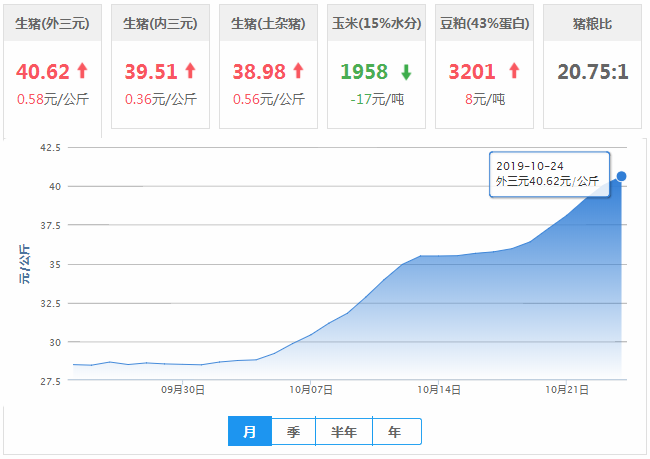Click the blue data point for 2019-10-24
The height and width of the screenshot is (459, 650).
tap(621, 176)
